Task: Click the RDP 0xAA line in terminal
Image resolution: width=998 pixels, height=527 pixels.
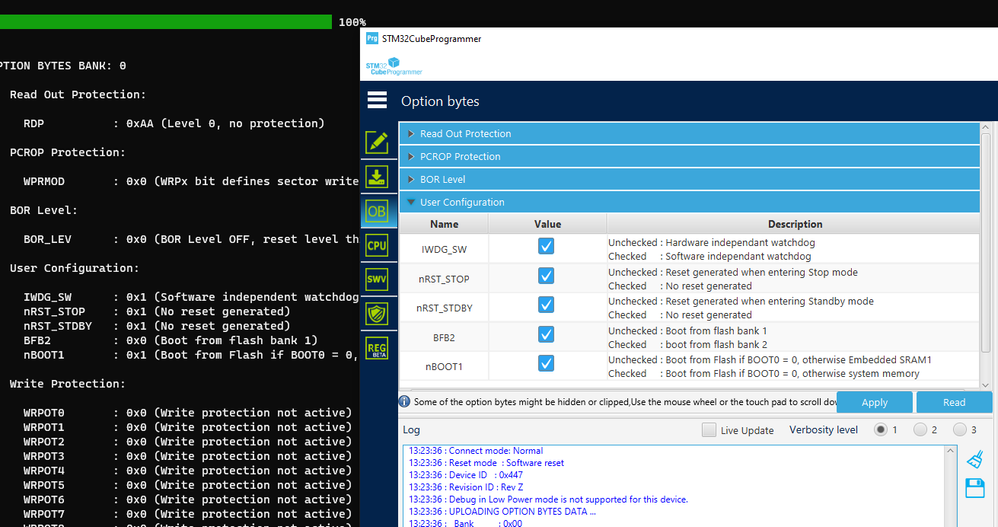Action: 174,123
